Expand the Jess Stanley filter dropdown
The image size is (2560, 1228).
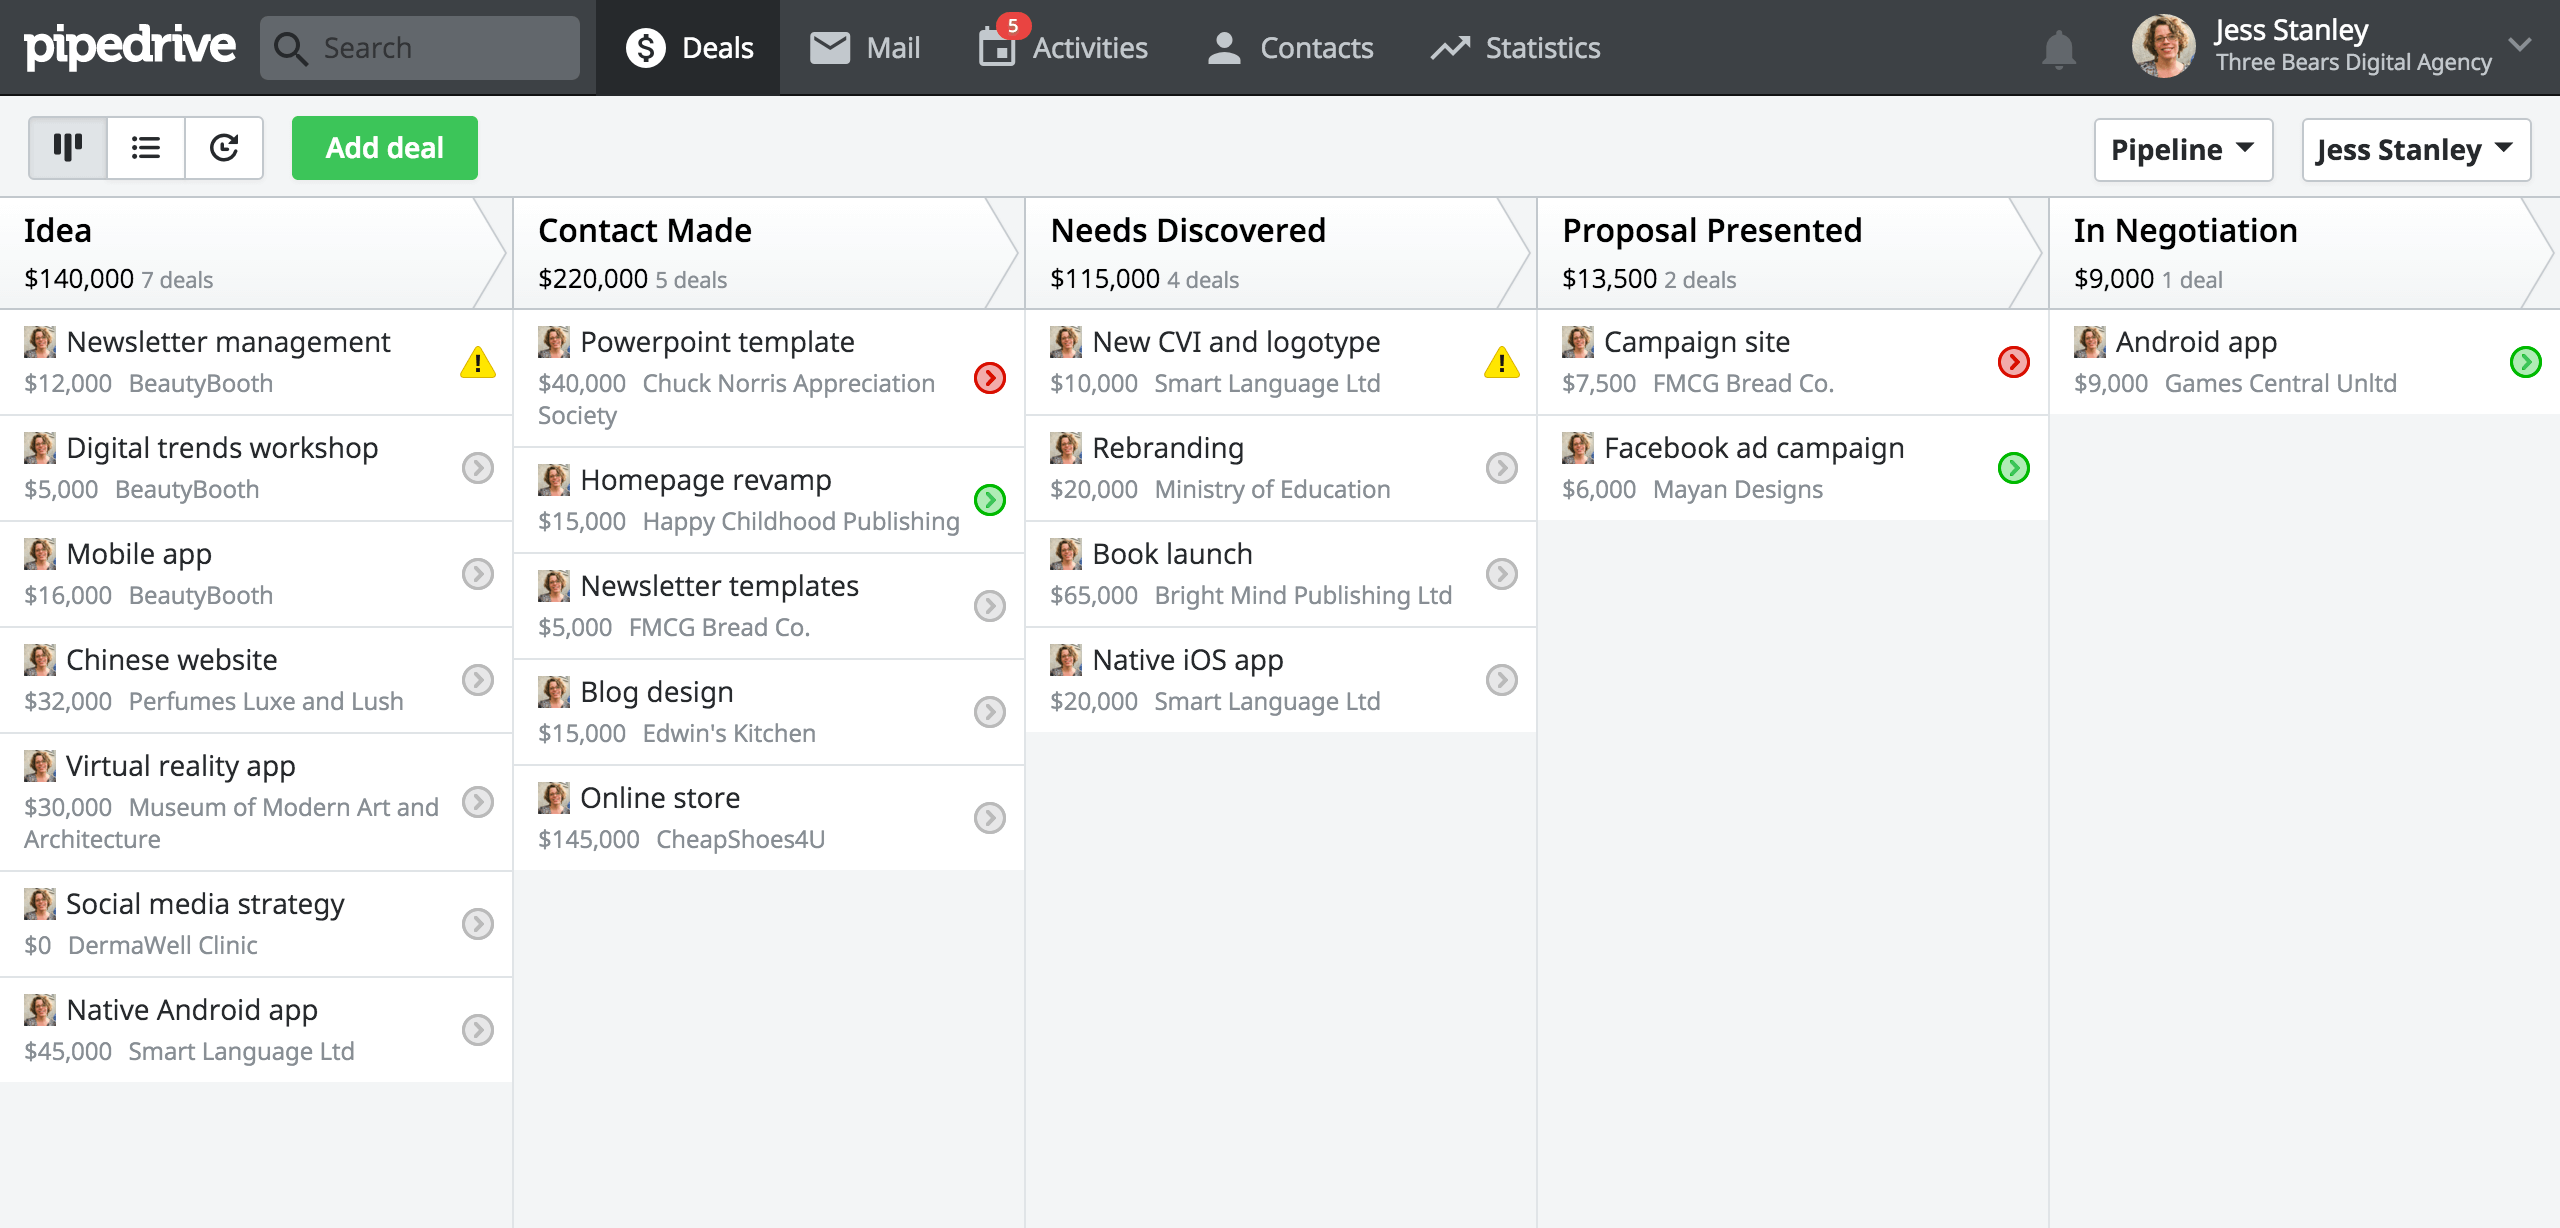coord(2421,149)
